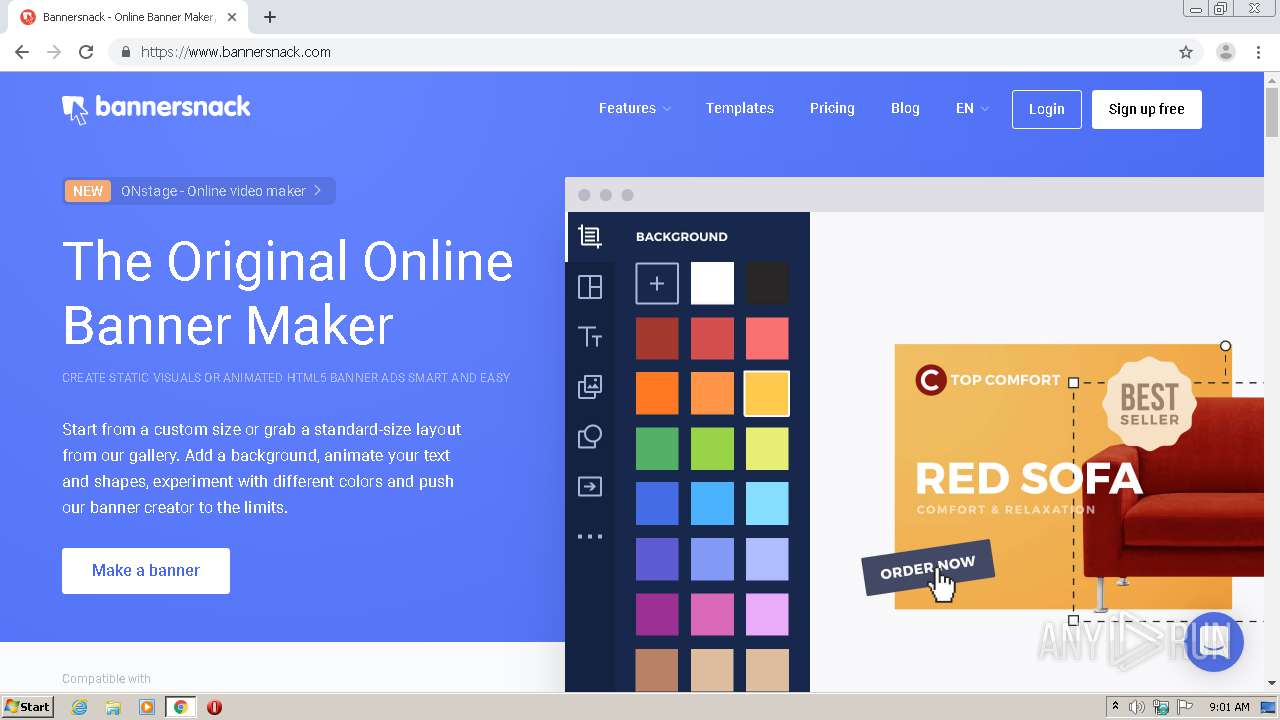Close the Bannersnack browser tab
This screenshot has width=1280, height=720.
(232, 17)
